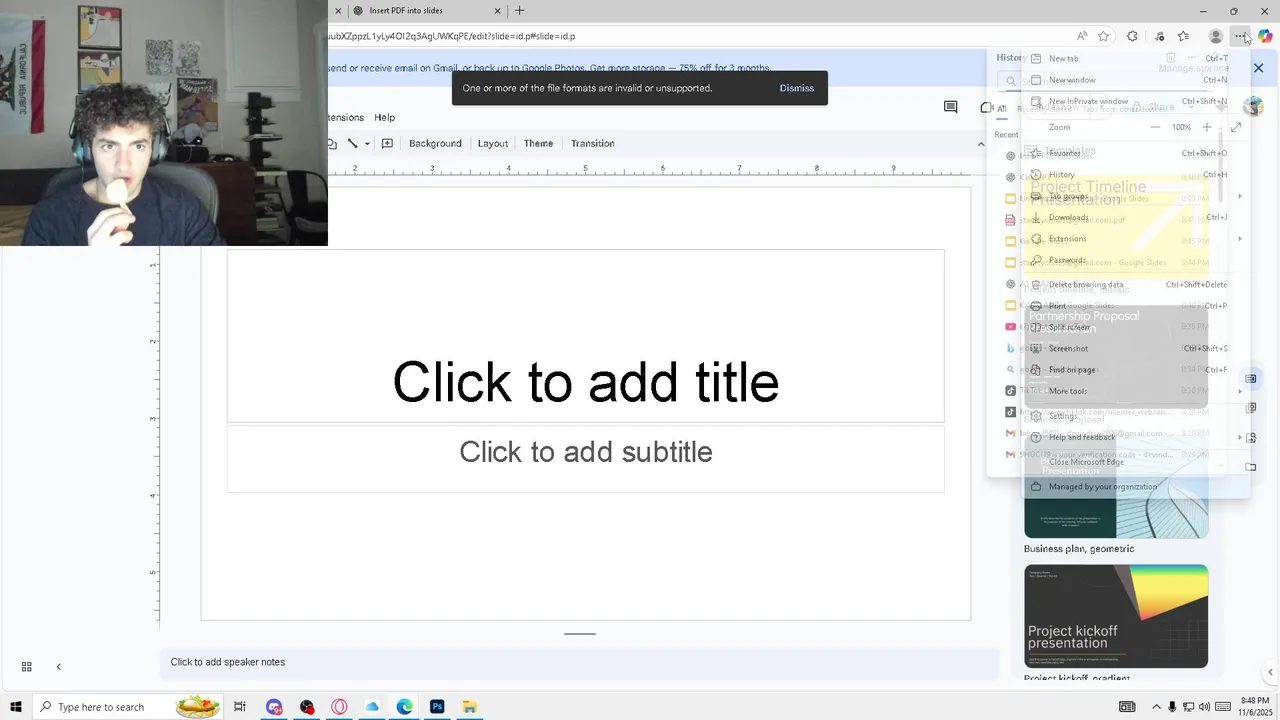Viewport: 1280px width, 720px height.
Task: Open the Layout option in Slides toolbar
Action: tap(492, 143)
